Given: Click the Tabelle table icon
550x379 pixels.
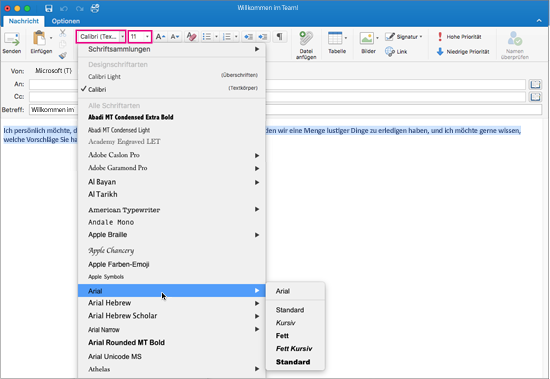Looking at the screenshot, I should coord(335,38).
